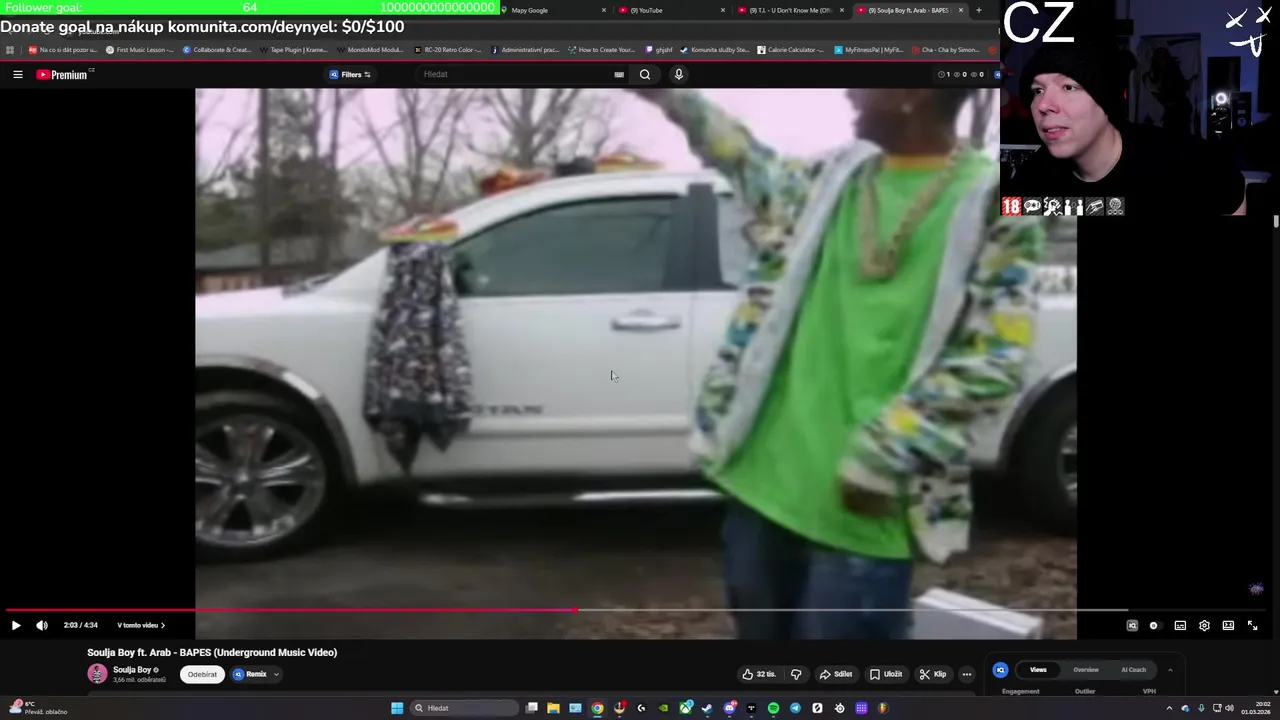Open the YouTube hamburger guide menu
Viewport: 1280px width, 720px height.
point(17,74)
